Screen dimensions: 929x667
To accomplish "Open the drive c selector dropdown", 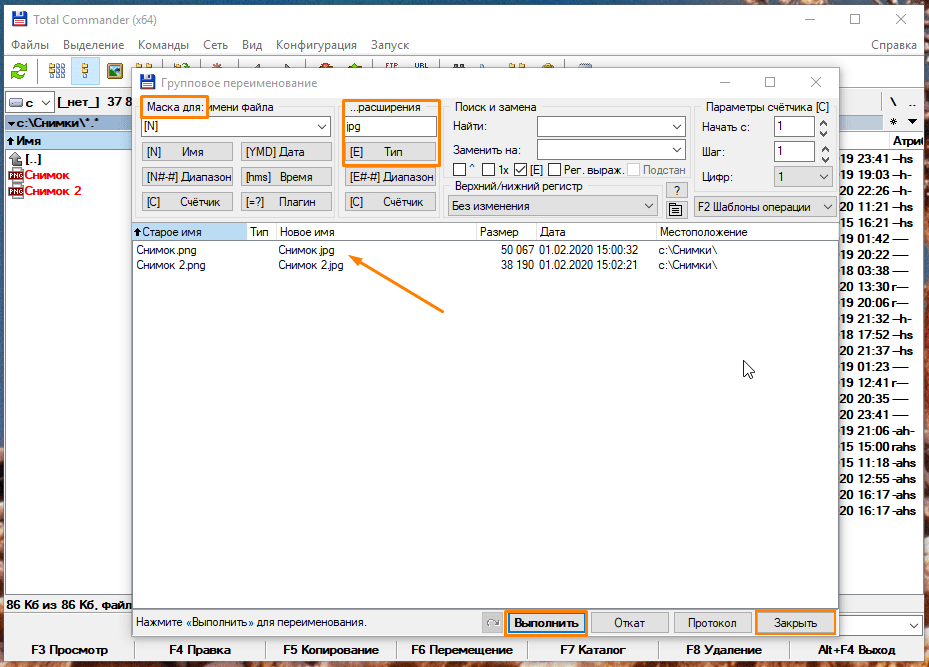I will coord(30,102).
